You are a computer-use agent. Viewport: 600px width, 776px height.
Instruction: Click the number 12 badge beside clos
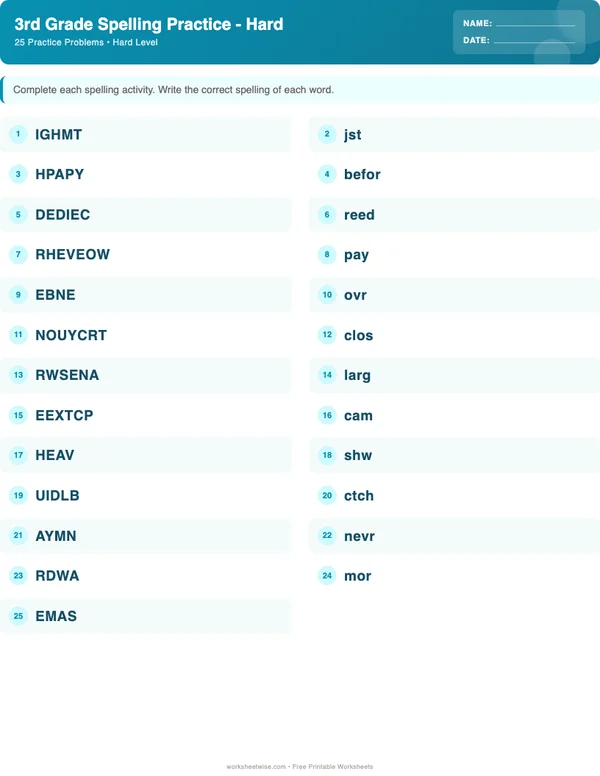[327, 335]
